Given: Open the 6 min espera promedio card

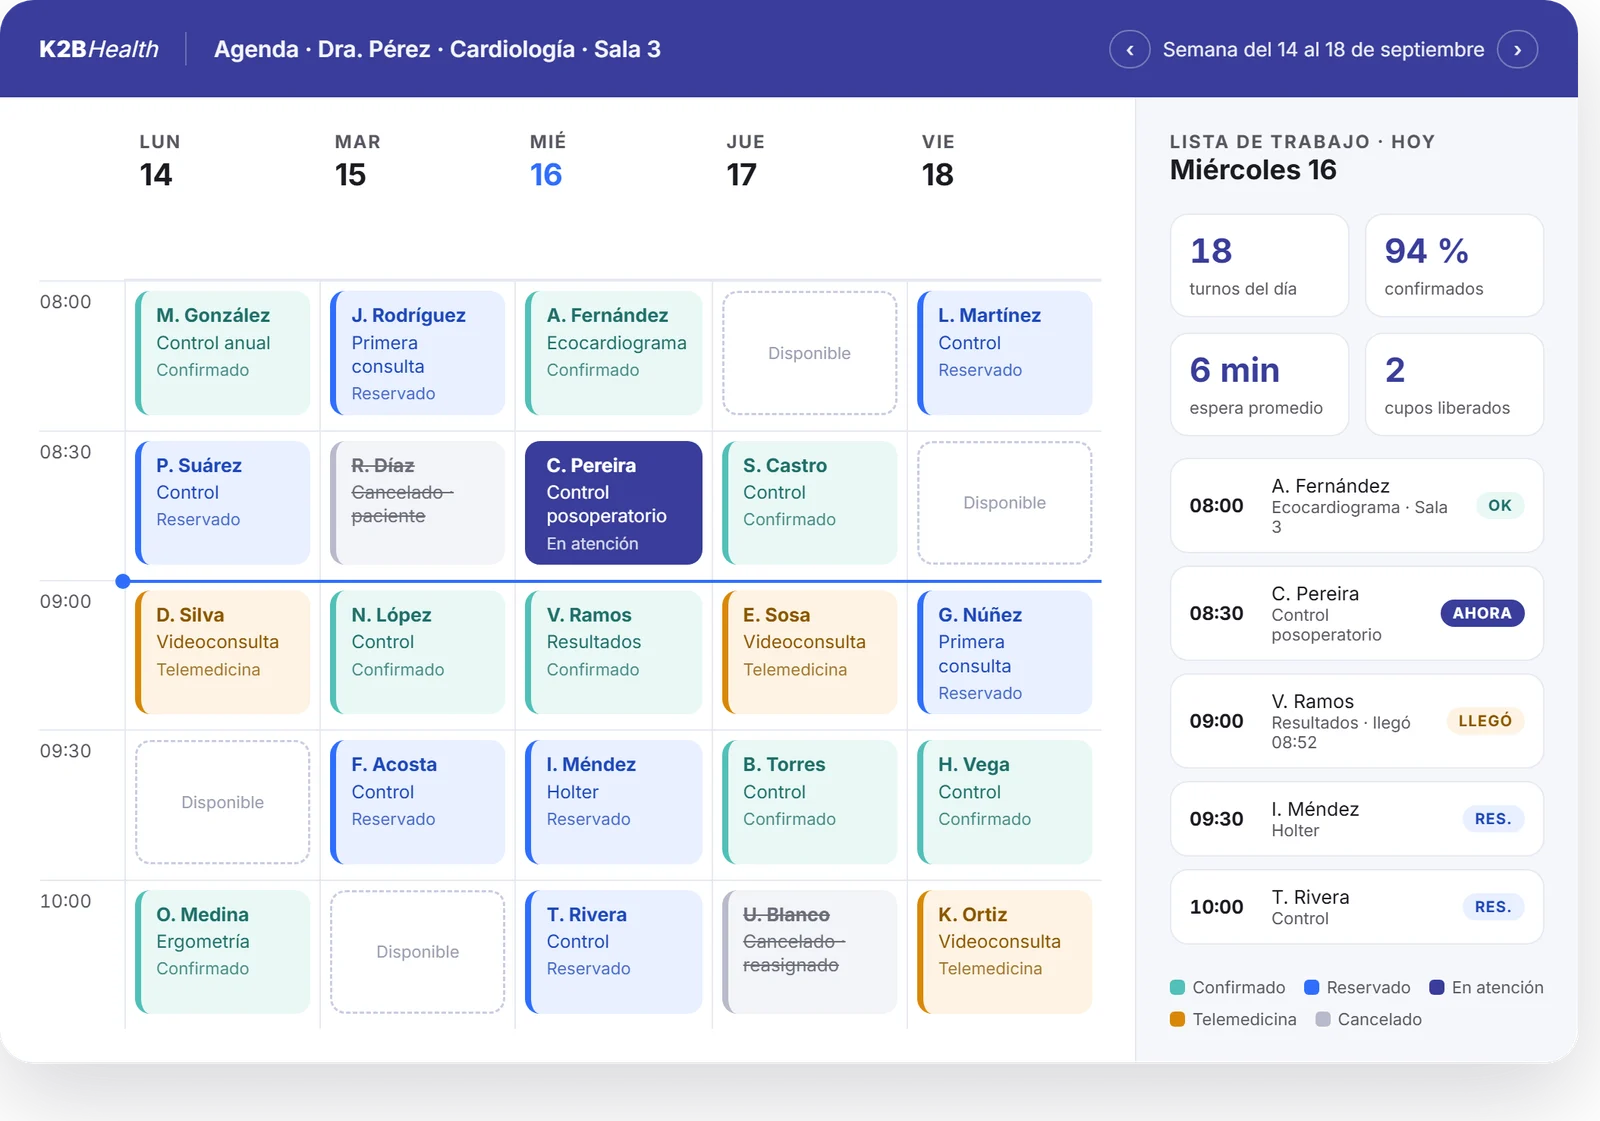Looking at the screenshot, I should coord(1259,385).
